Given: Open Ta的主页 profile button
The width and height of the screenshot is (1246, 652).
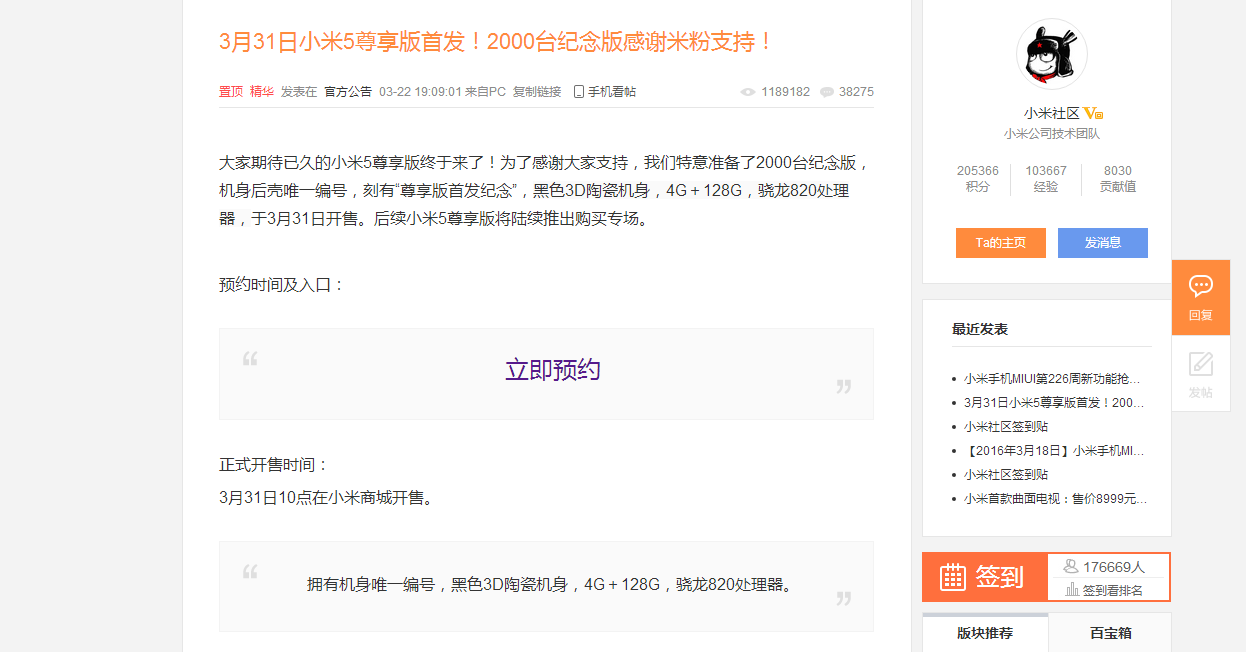Looking at the screenshot, I should (1001, 243).
